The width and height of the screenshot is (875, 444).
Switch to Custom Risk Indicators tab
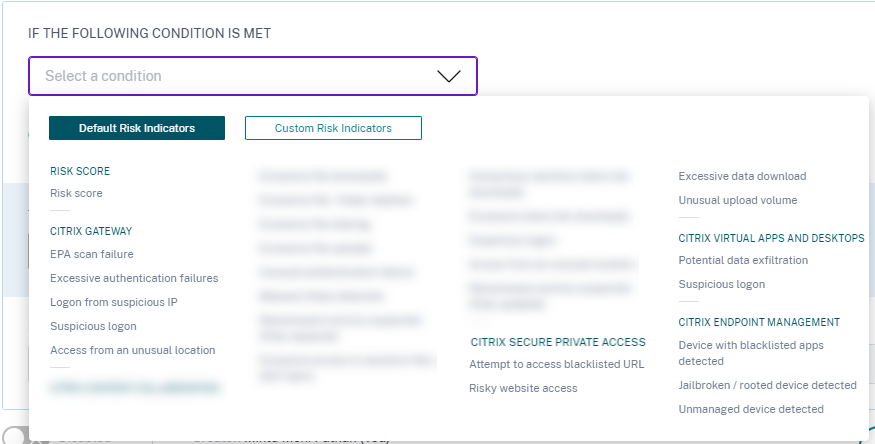tap(333, 128)
